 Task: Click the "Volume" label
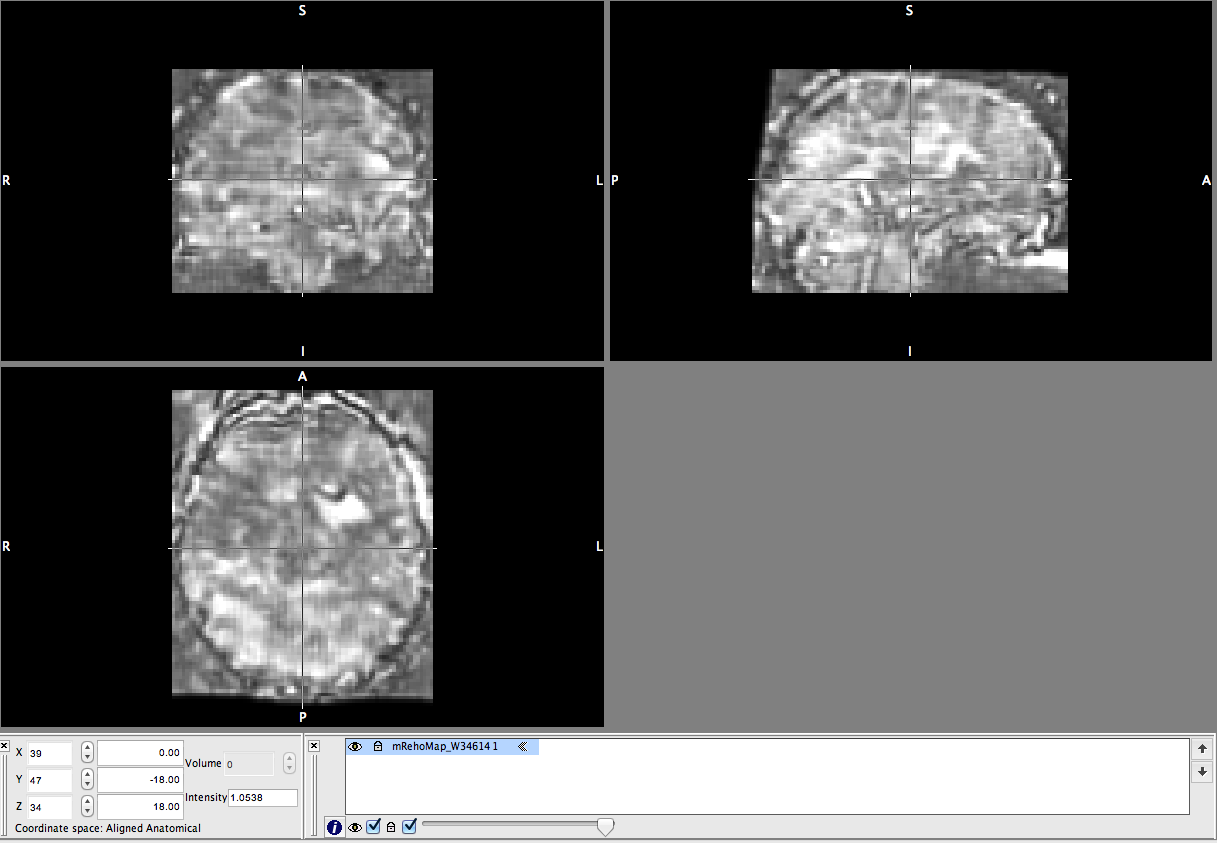pos(203,763)
